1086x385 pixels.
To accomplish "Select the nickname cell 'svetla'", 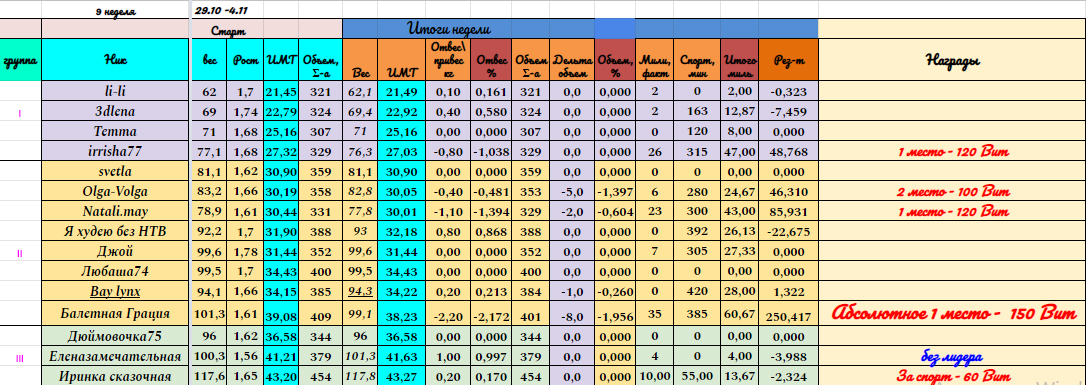I will coord(116,171).
